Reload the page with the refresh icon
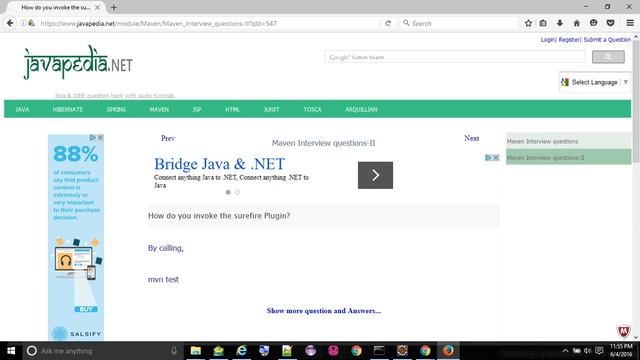 pos(388,23)
